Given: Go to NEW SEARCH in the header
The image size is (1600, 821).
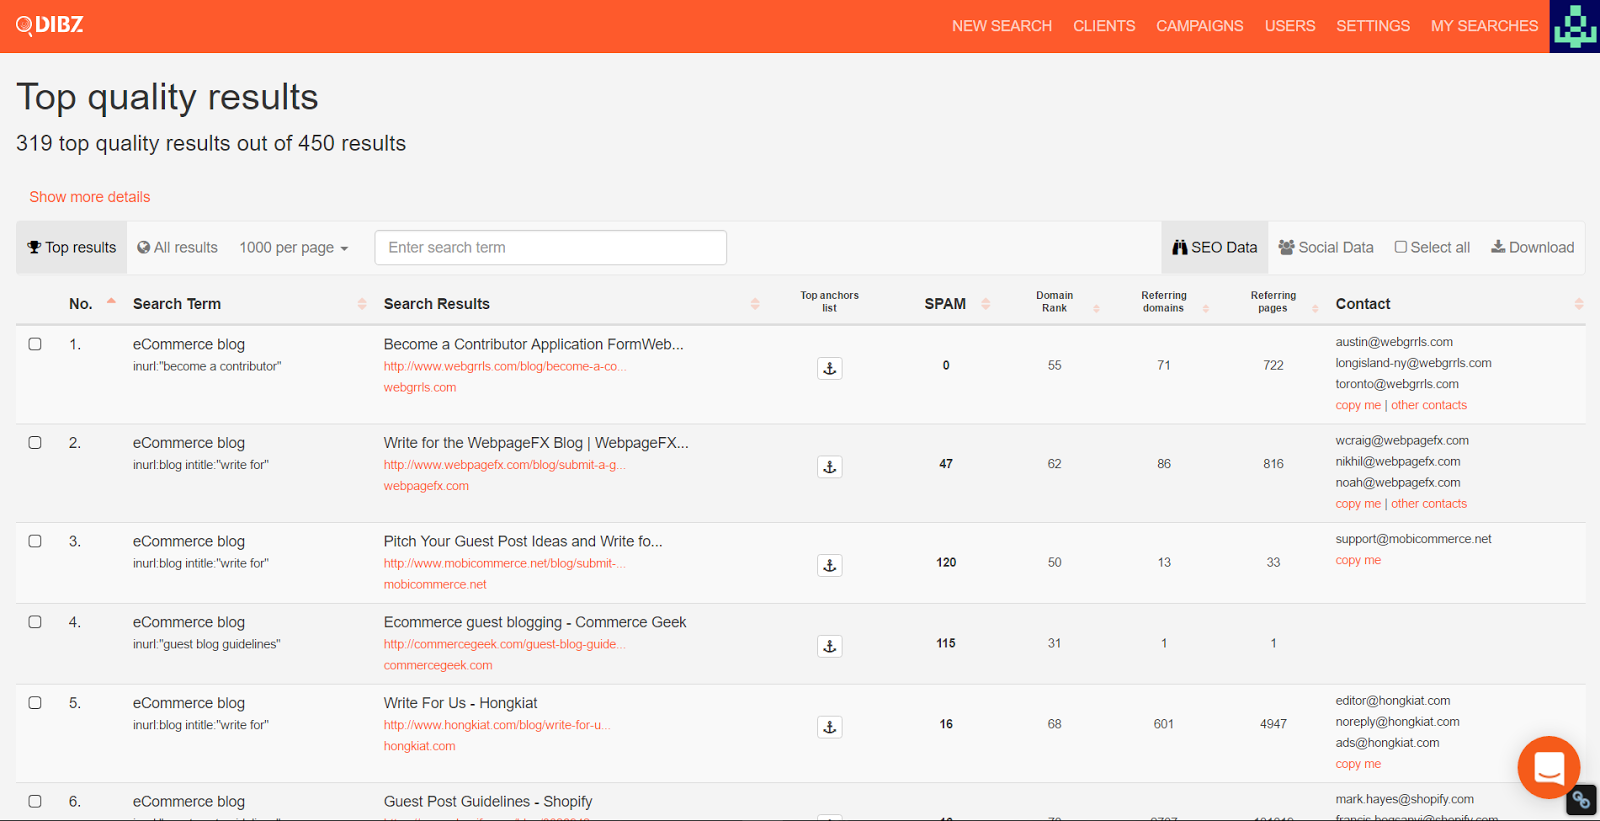Looking at the screenshot, I should click(x=1001, y=26).
